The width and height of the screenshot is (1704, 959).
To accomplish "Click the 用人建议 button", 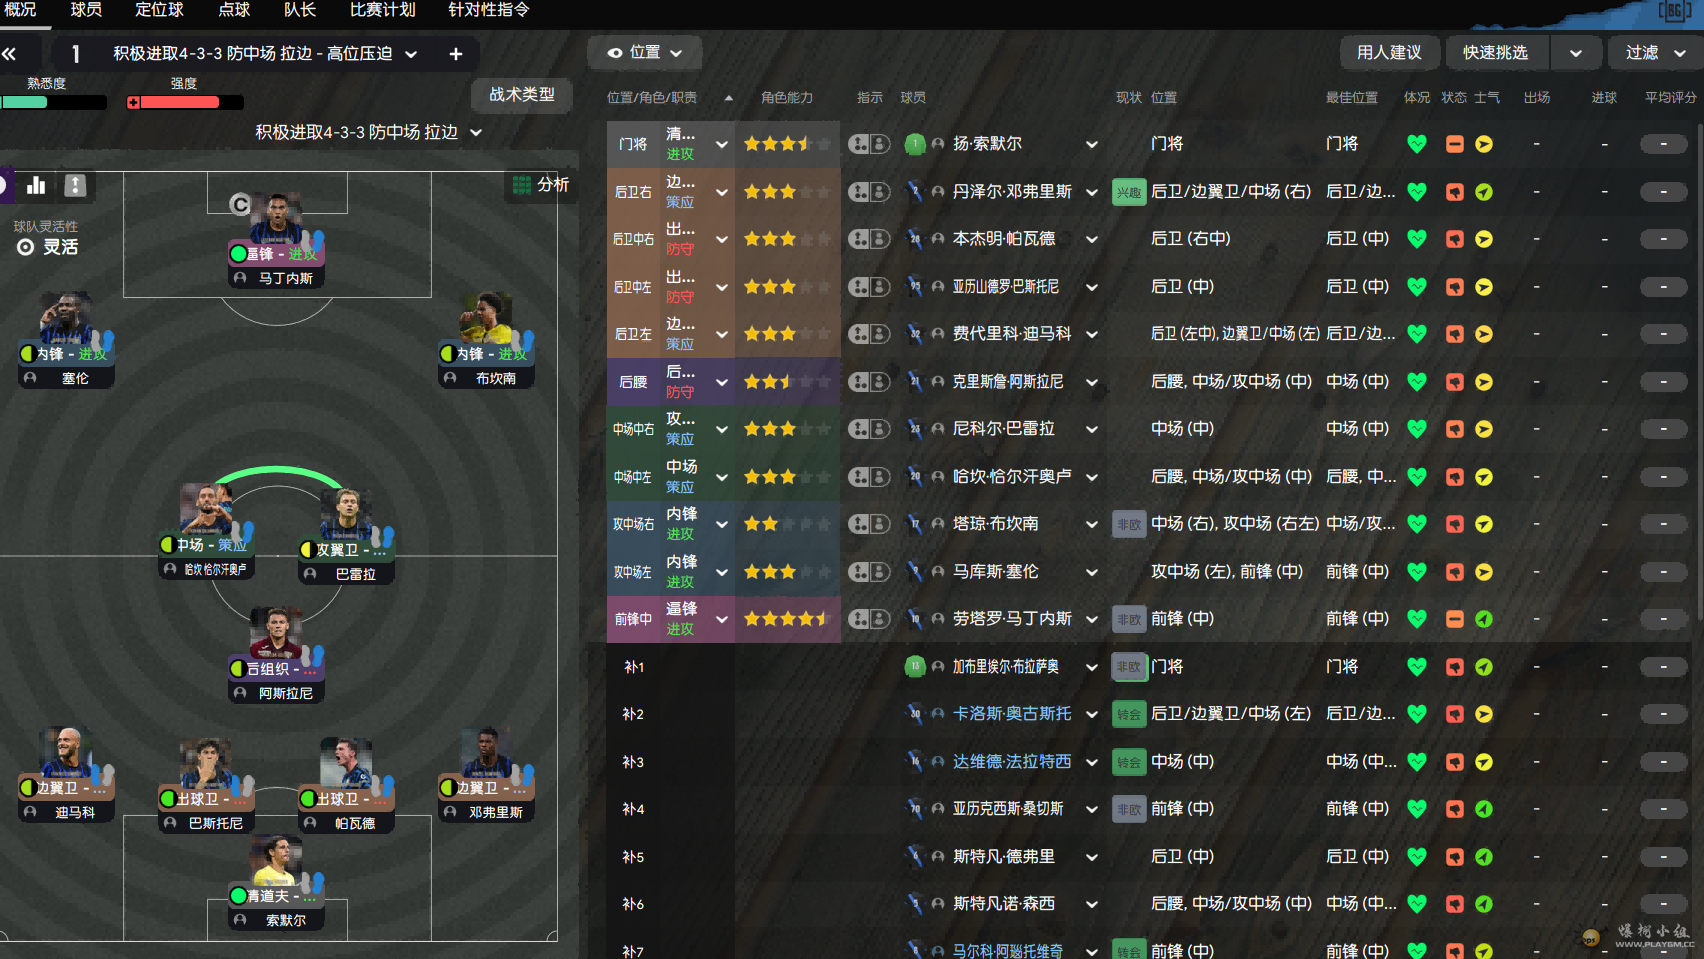I will 1388,53.
